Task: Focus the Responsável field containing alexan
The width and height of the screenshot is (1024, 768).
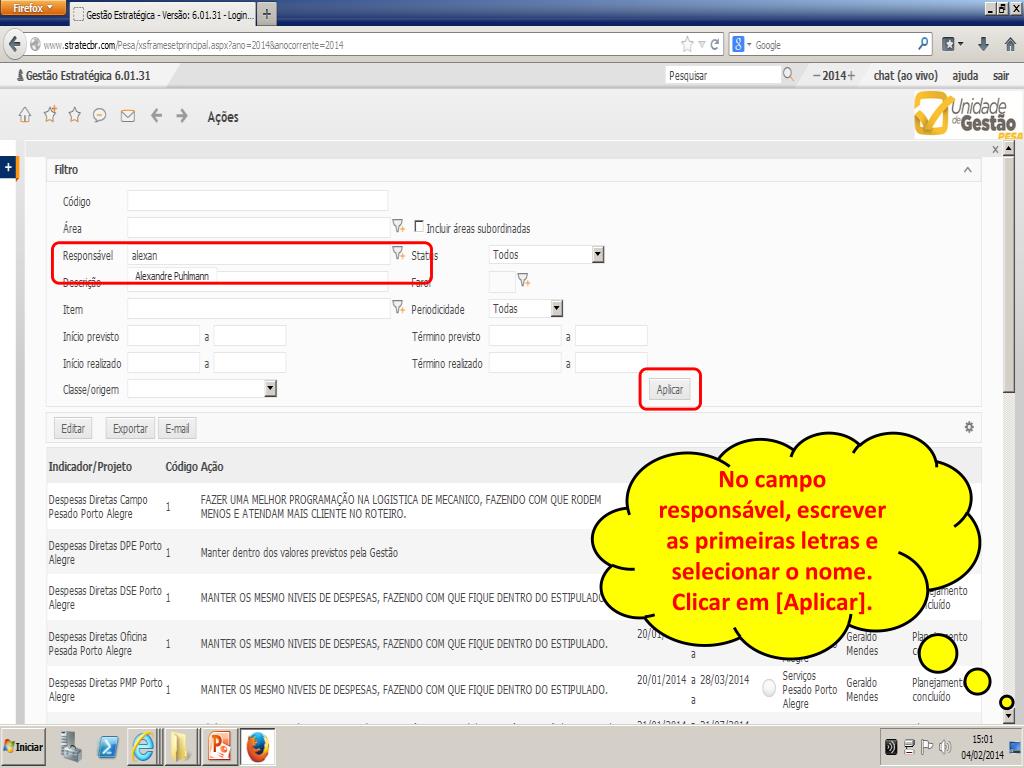Action: pyautogui.click(x=258, y=255)
